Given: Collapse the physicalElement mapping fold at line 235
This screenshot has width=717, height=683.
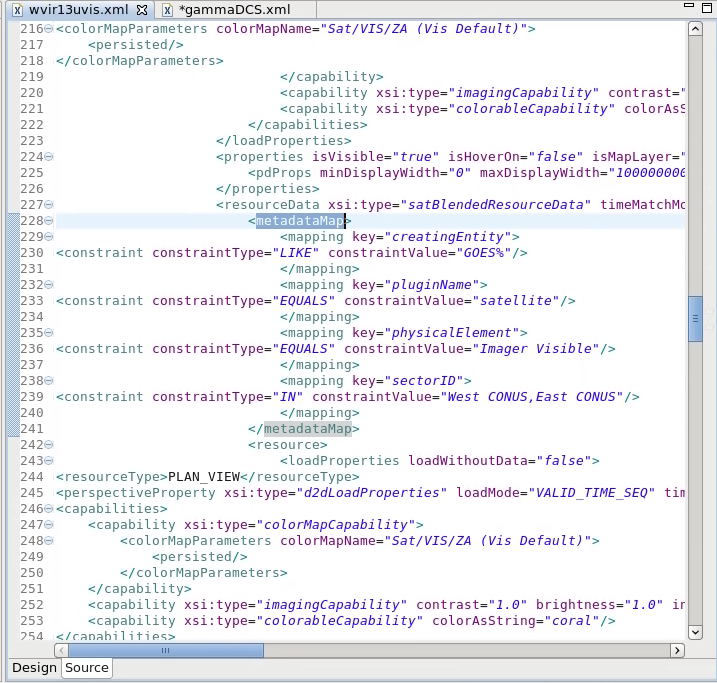Looking at the screenshot, I should point(48,333).
